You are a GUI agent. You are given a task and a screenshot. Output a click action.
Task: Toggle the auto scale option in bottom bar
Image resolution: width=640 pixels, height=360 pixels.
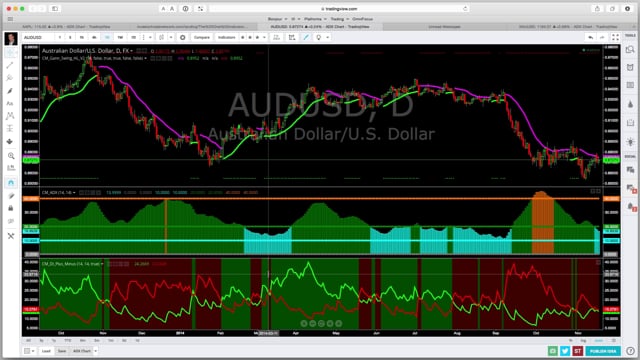coord(598,340)
